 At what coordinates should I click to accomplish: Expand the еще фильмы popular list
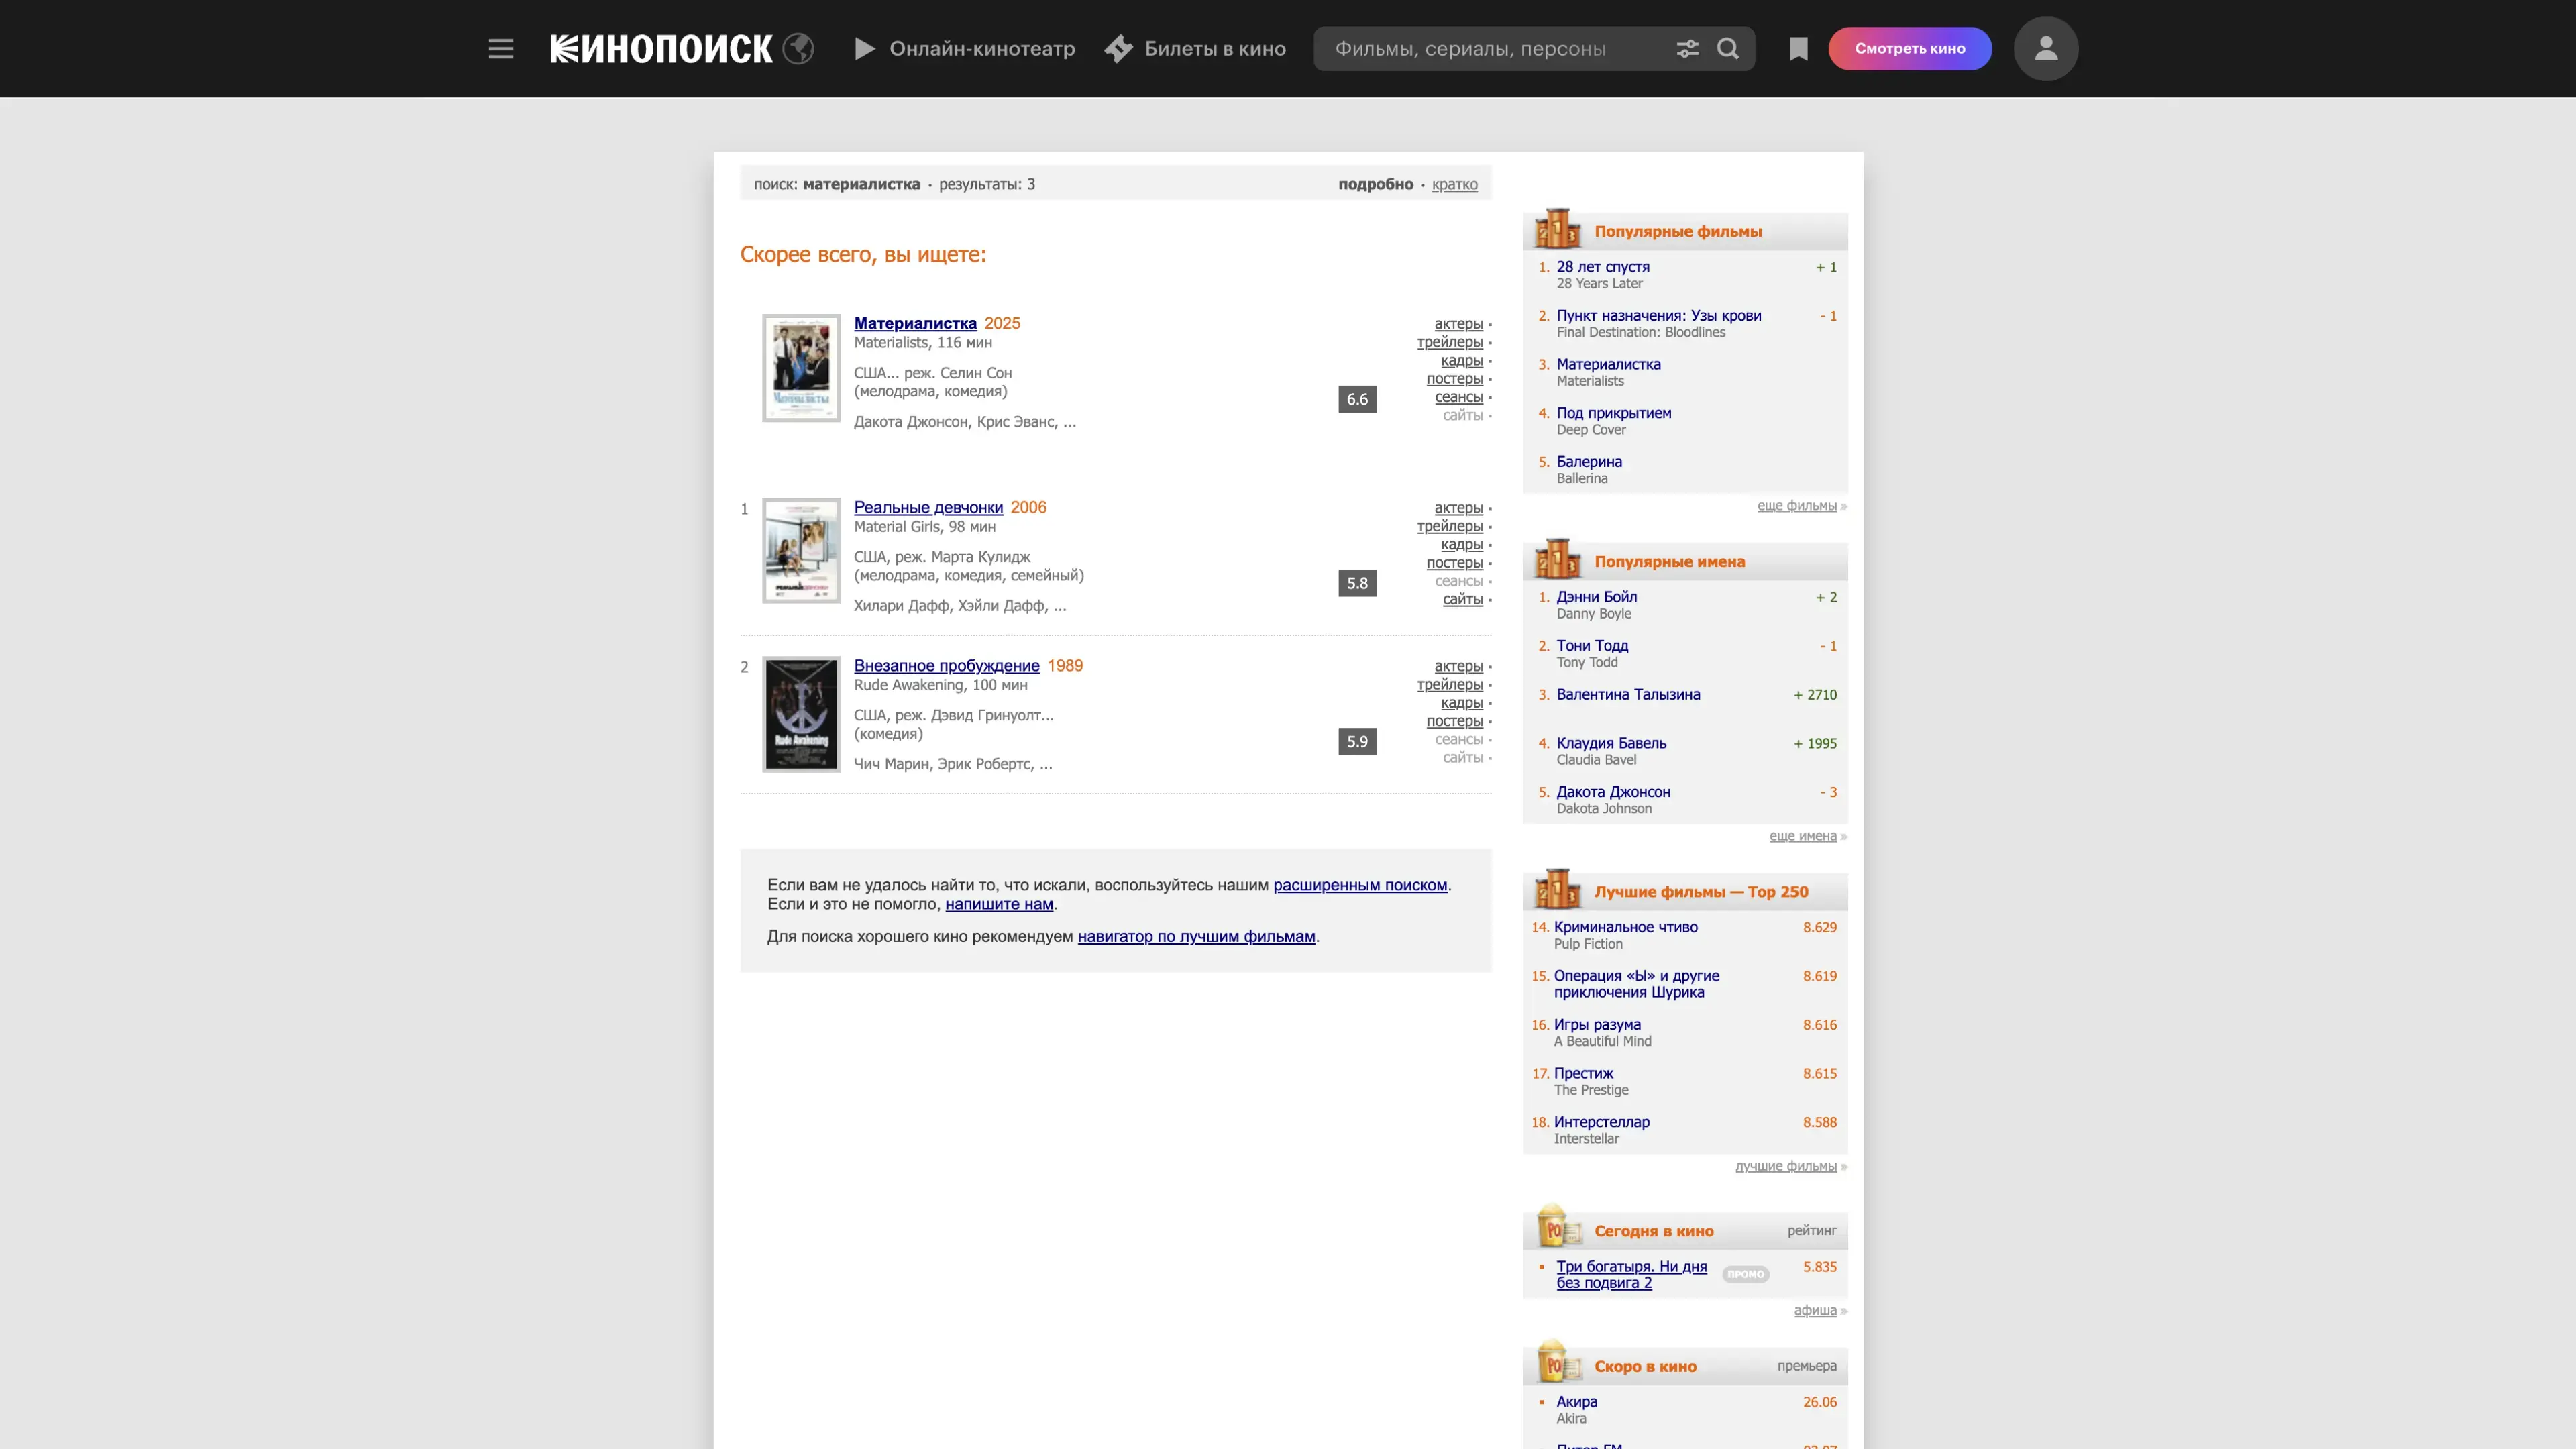pyautogui.click(x=1796, y=506)
